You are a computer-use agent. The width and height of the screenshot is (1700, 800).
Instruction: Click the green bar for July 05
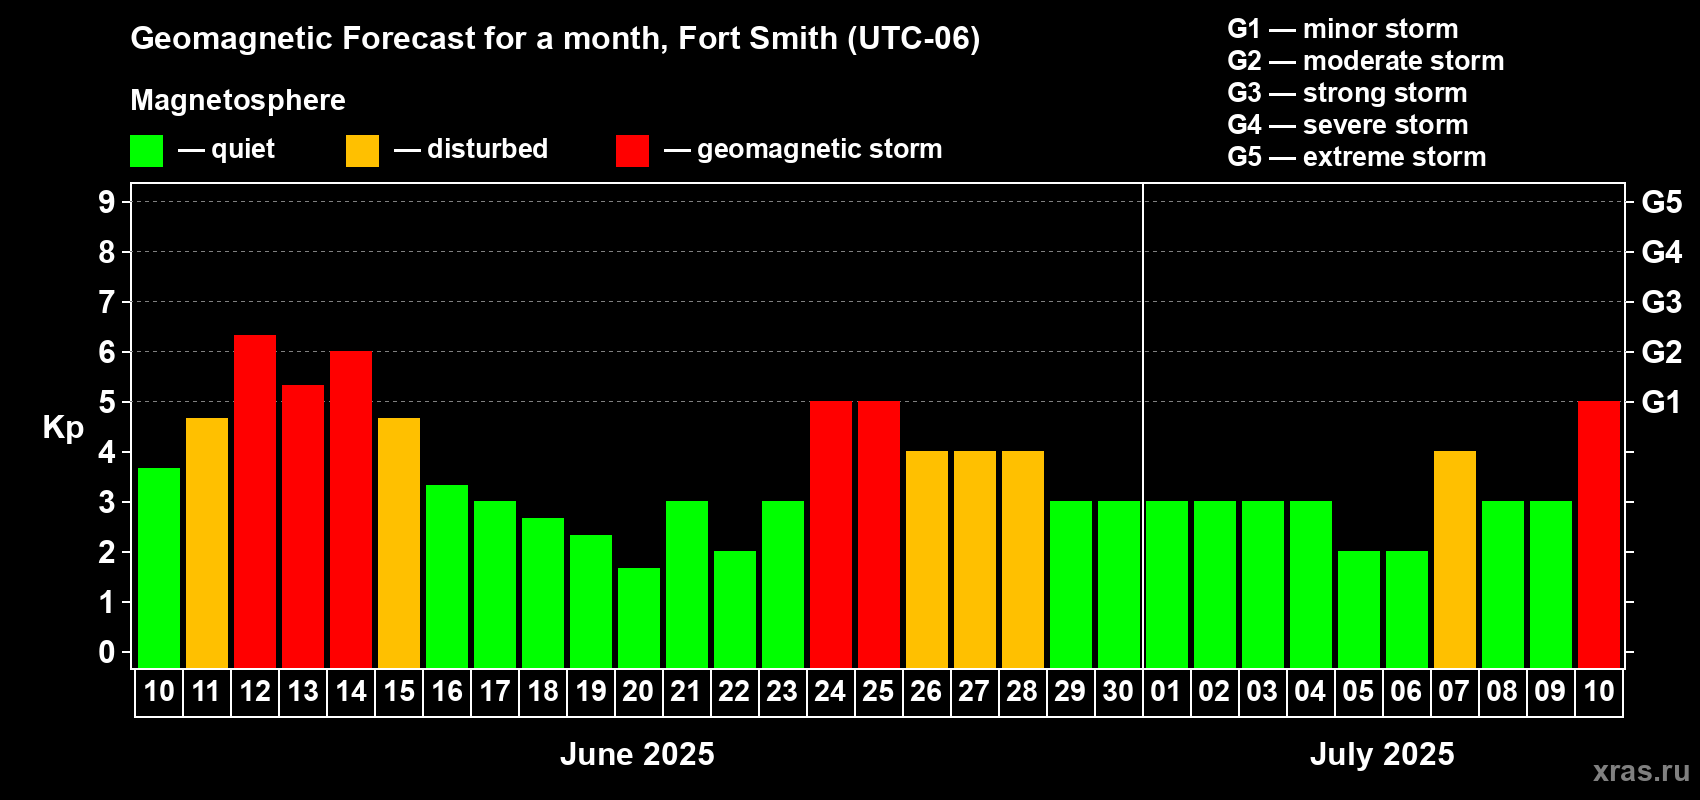[1359, 609]
